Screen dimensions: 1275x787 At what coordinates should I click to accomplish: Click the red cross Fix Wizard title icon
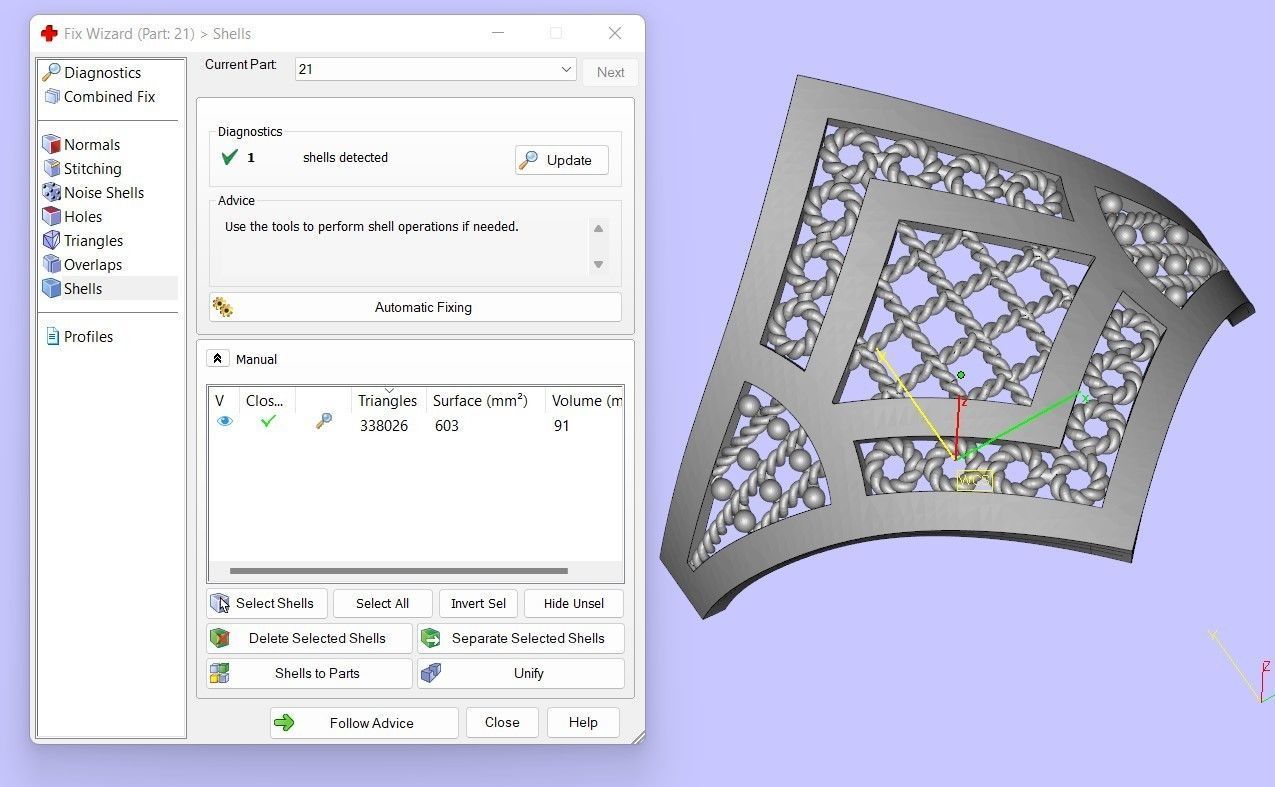[49, 33]
